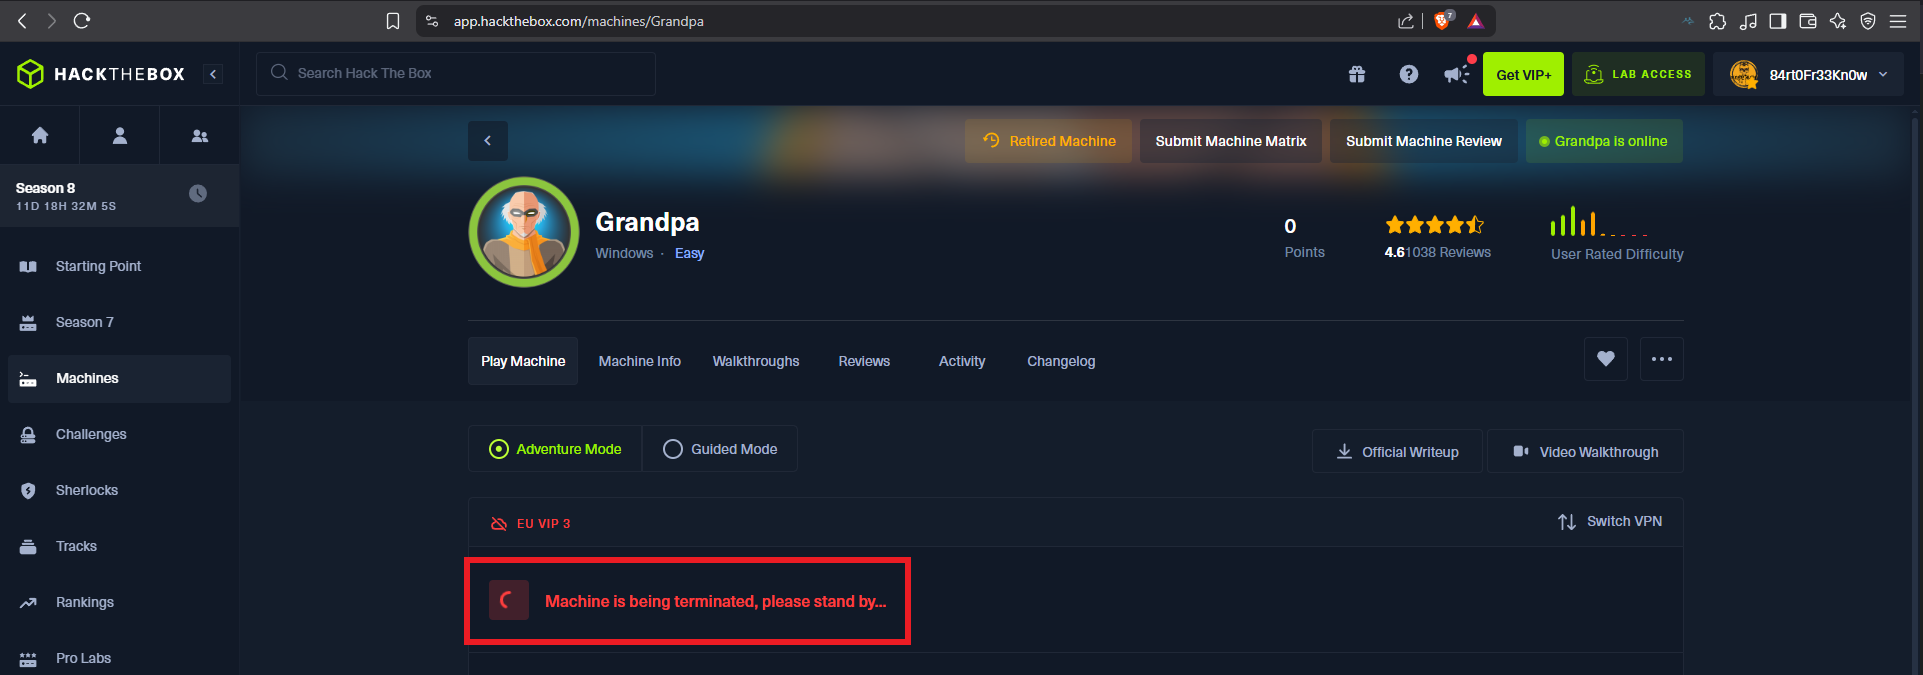Open browser hamburger menu

[x=1898, y=21]
